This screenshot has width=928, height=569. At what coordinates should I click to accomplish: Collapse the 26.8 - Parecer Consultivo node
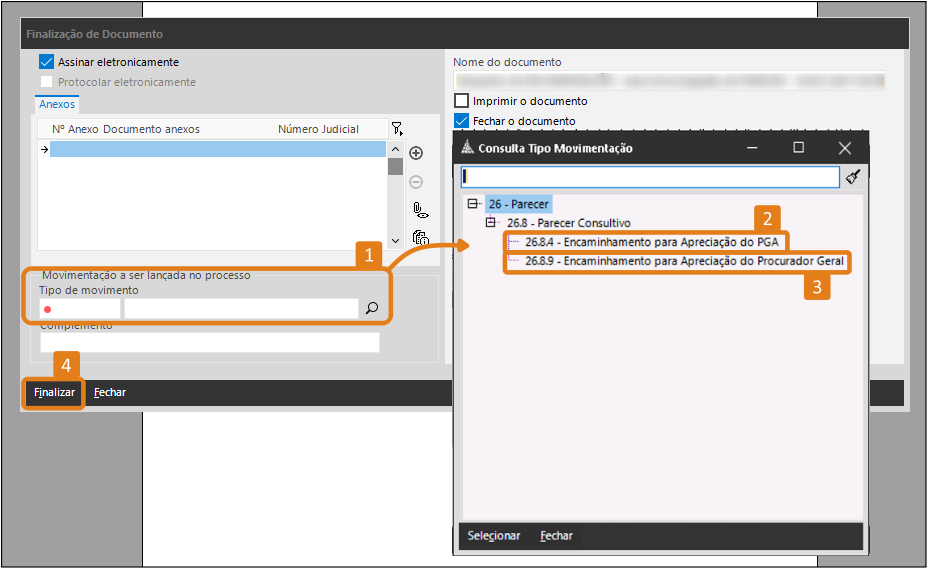tap(491, 223)
